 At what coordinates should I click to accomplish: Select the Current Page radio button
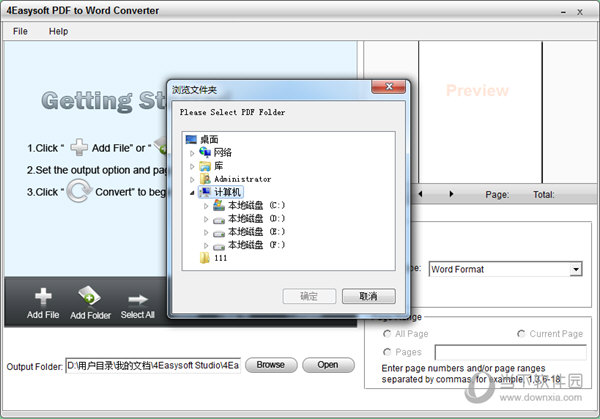coord(521,334)
